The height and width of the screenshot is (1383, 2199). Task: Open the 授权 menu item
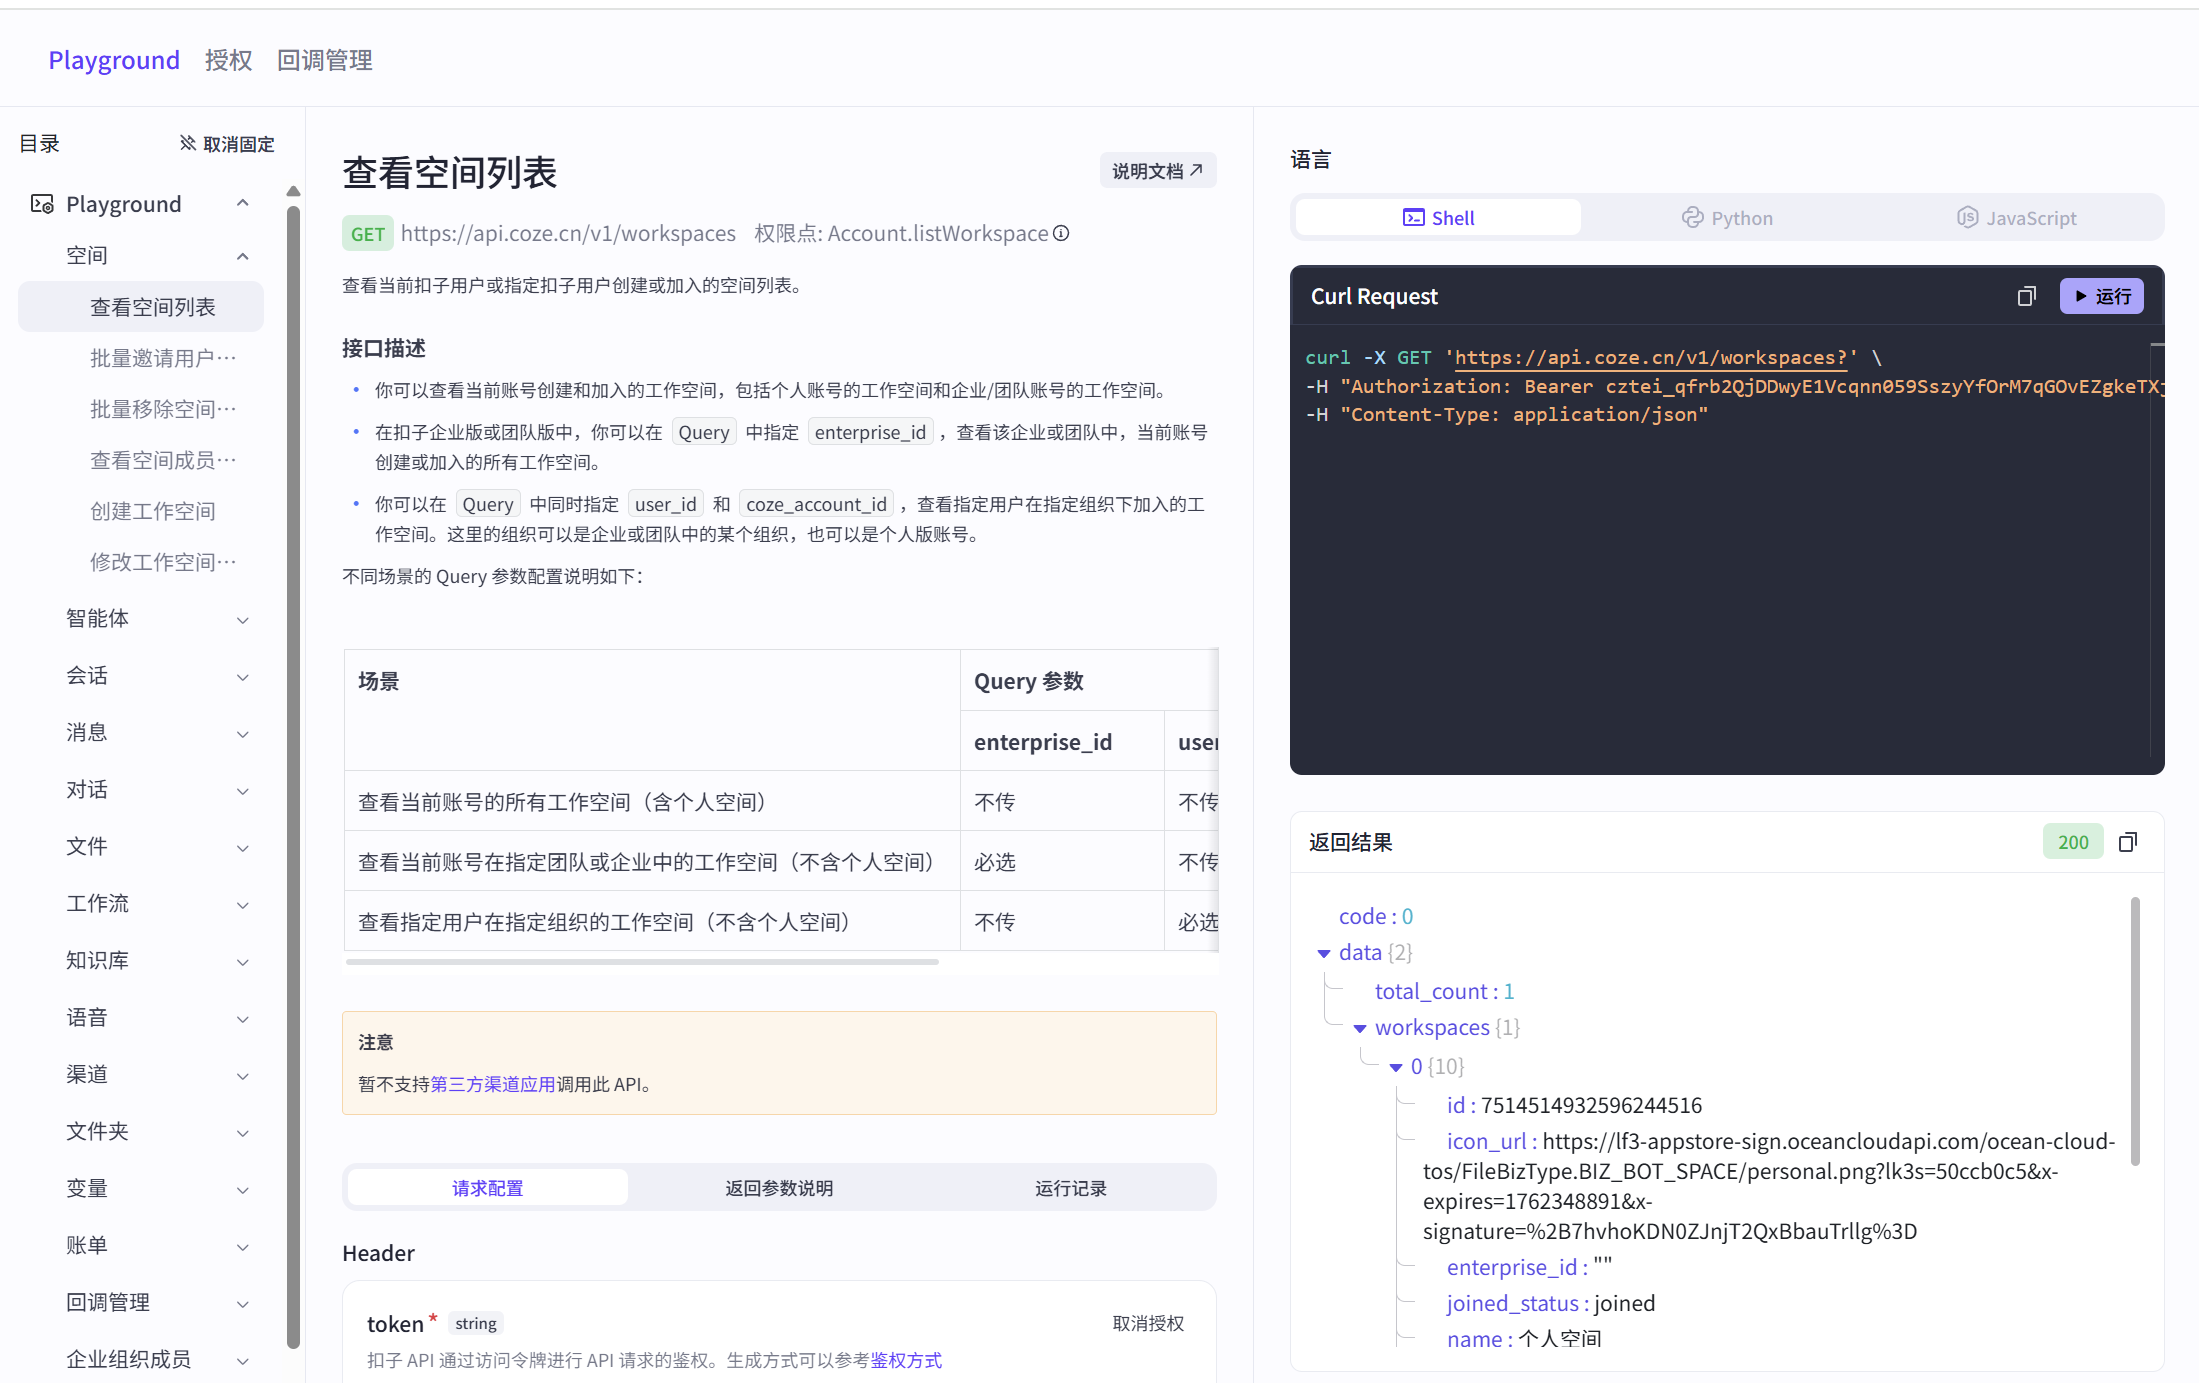pyautogui.click(x=228, y=60)
